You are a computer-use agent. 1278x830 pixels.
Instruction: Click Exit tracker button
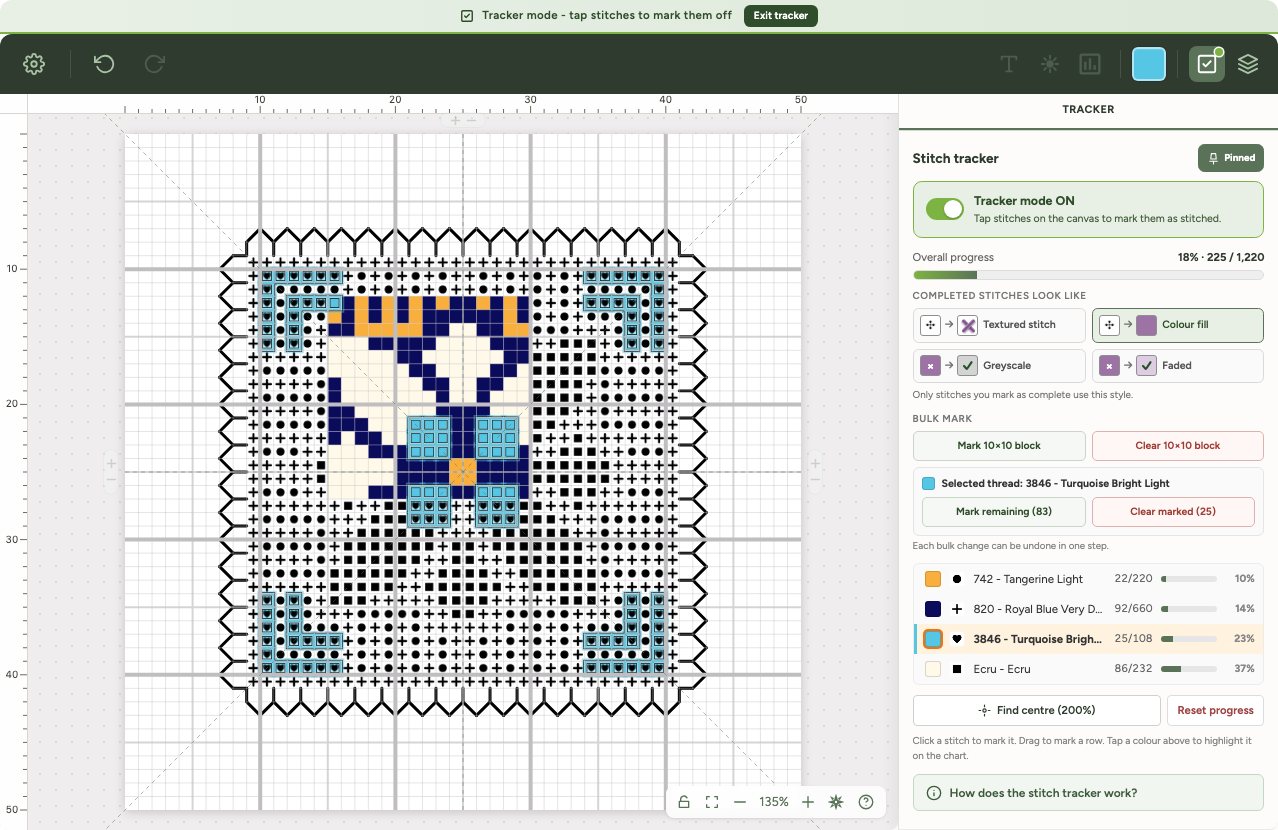[781, 16]
